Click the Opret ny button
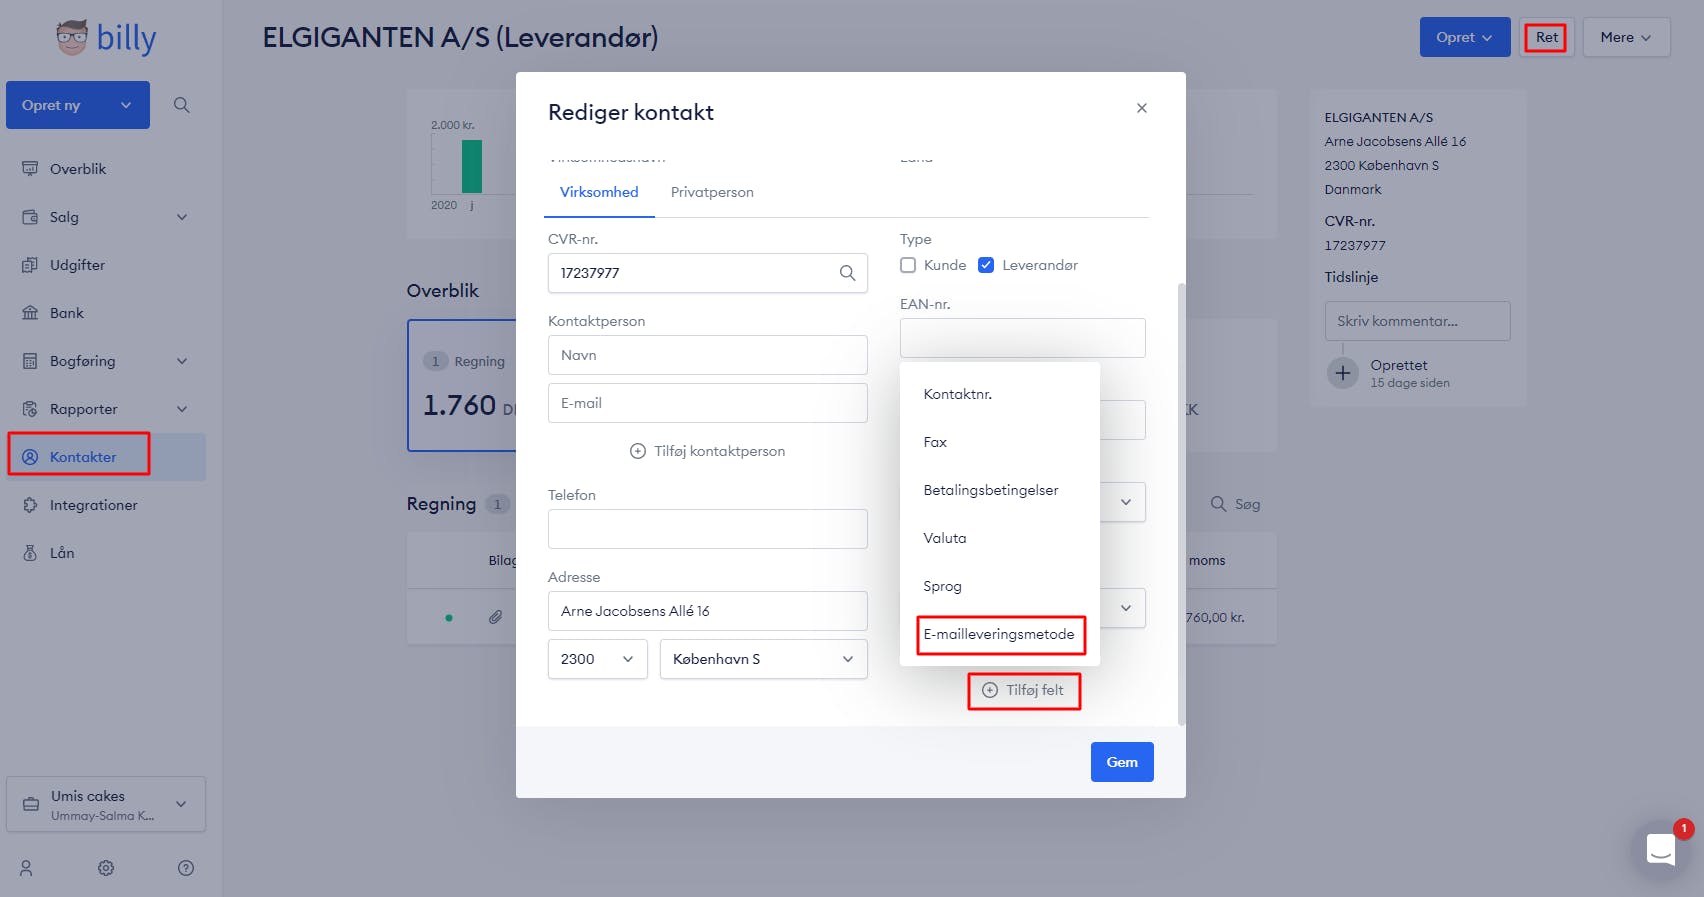The height and width of the screenshot is (897, 1704). (x=78, y=105)
